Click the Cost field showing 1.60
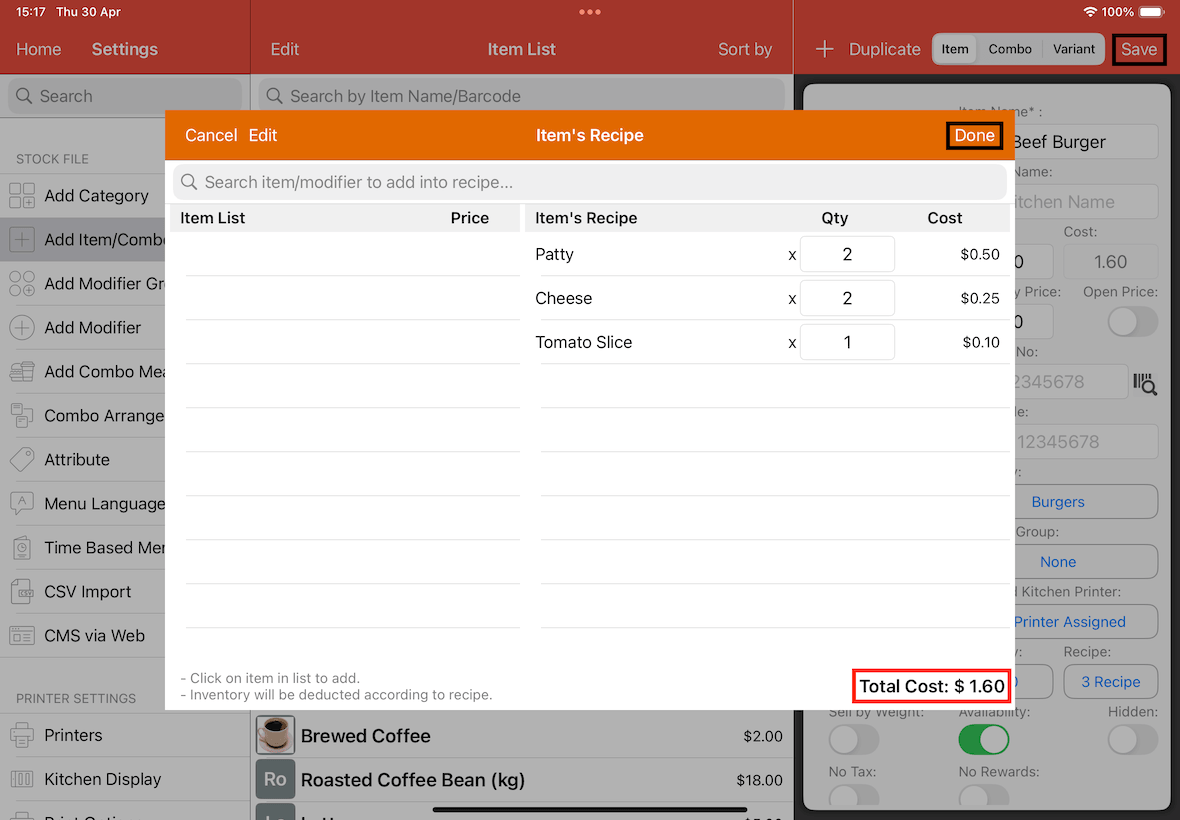The image size is (1180, 820). pos(1110,262)
